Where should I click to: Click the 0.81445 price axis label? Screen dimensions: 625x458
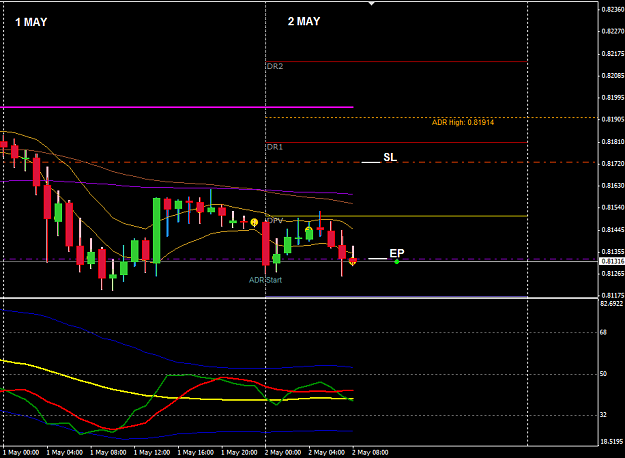(x=613, y=230)
